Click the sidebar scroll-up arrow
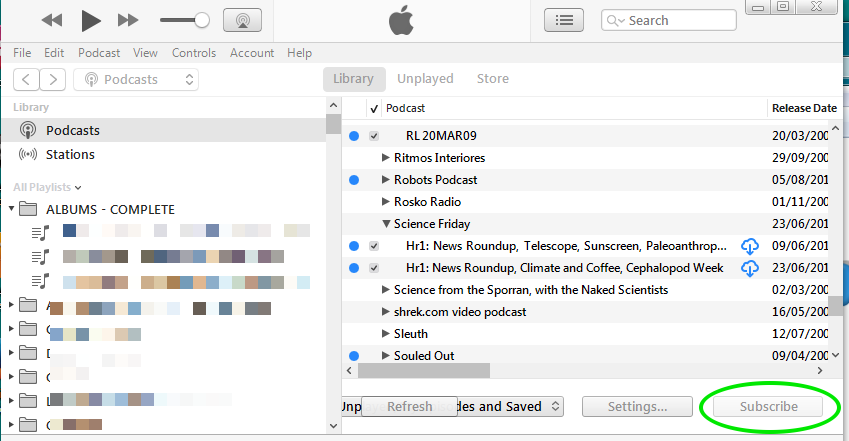 point(334,106)
